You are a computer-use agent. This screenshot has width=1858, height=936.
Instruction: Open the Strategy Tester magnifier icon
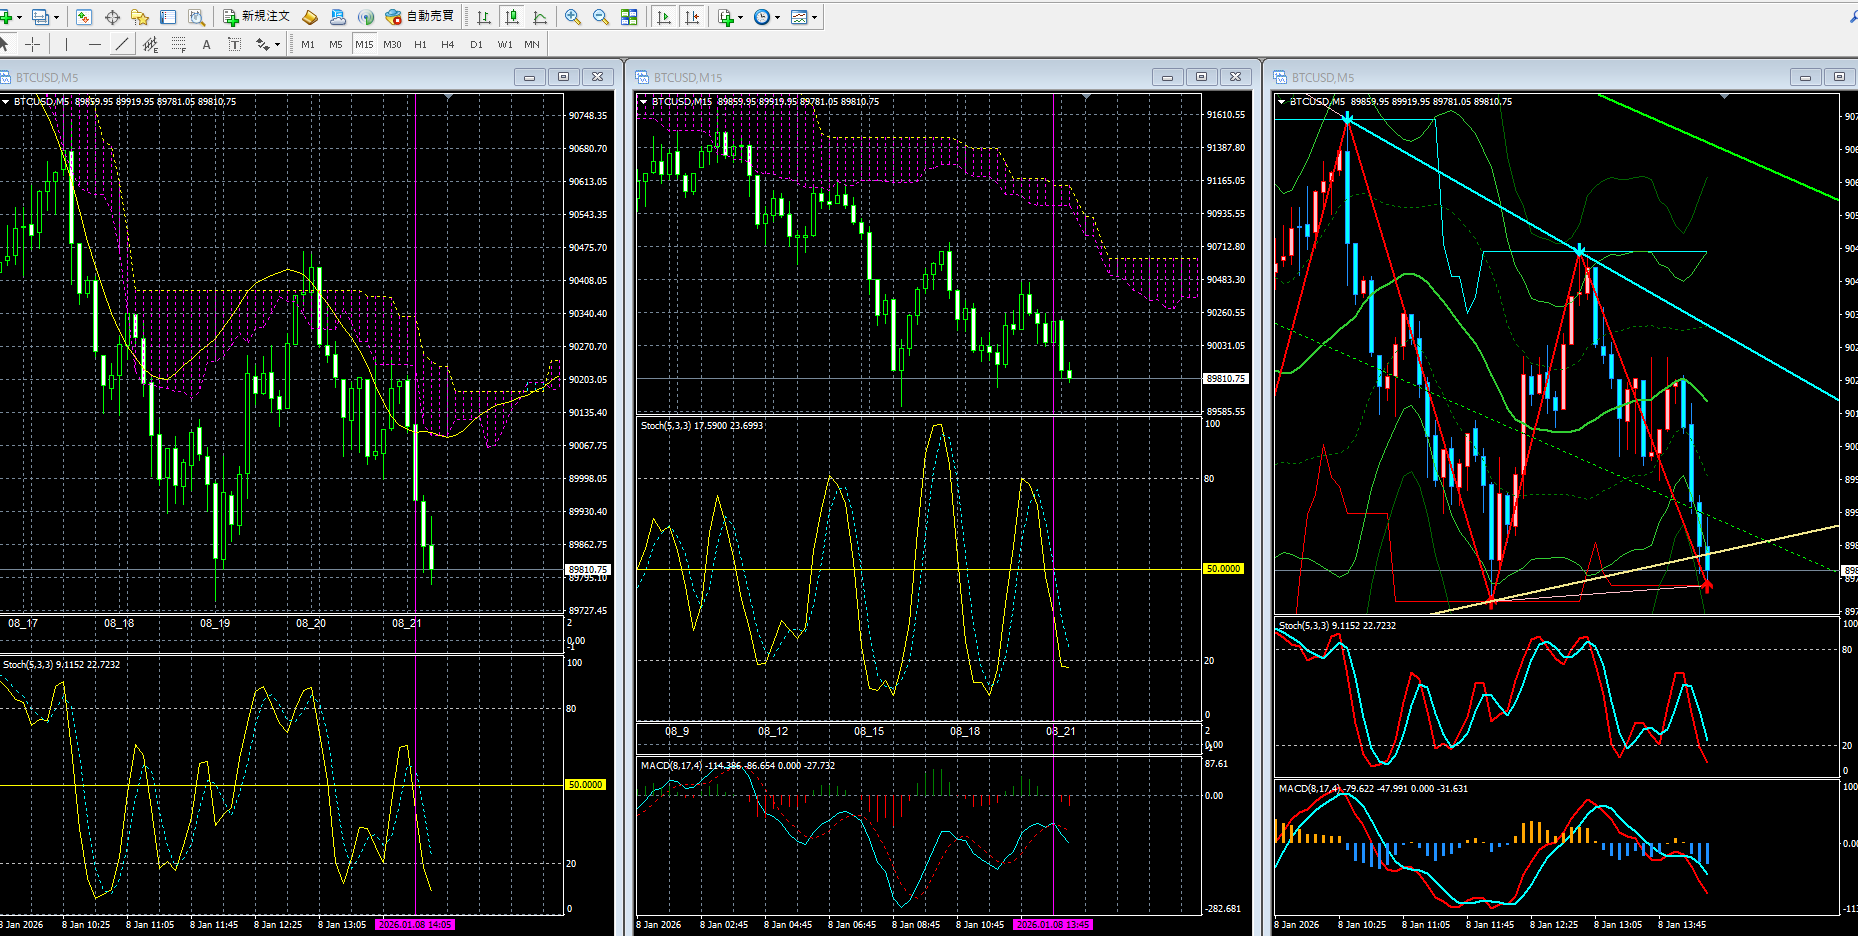tap(196, 17)
